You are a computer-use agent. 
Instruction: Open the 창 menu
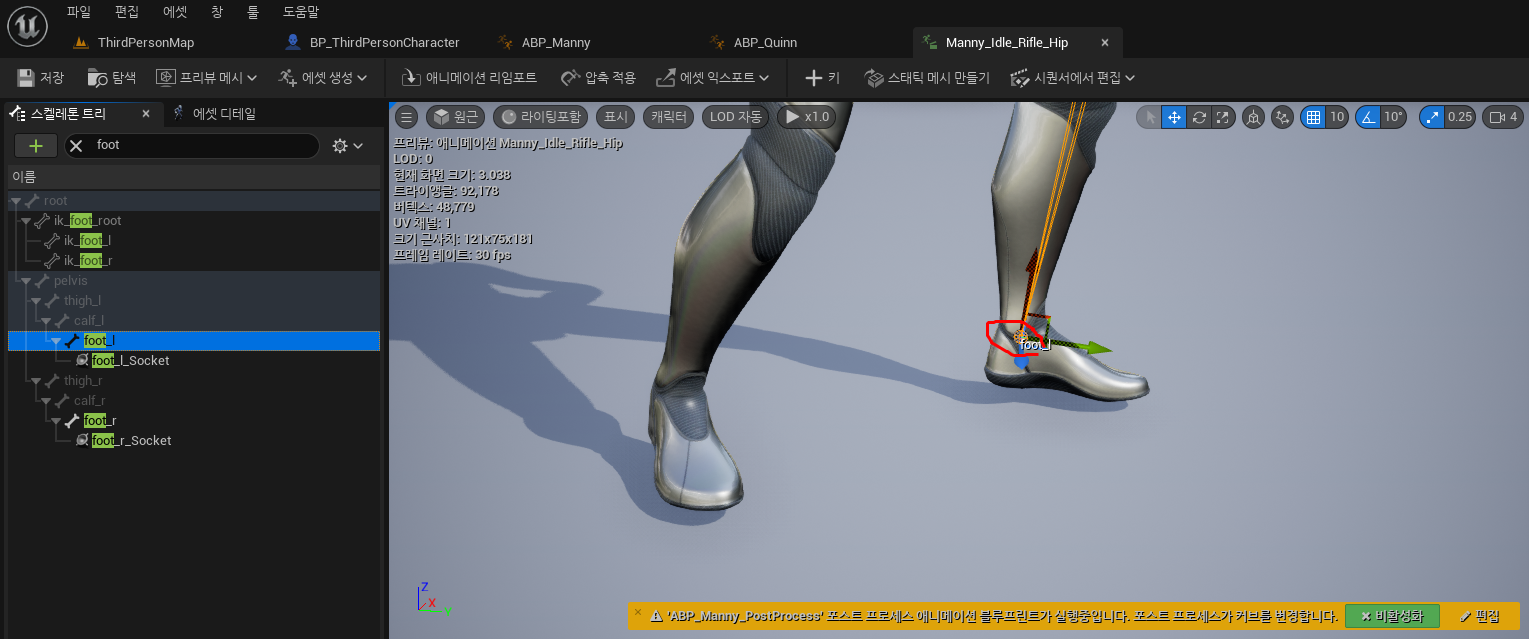click(217, 12)
